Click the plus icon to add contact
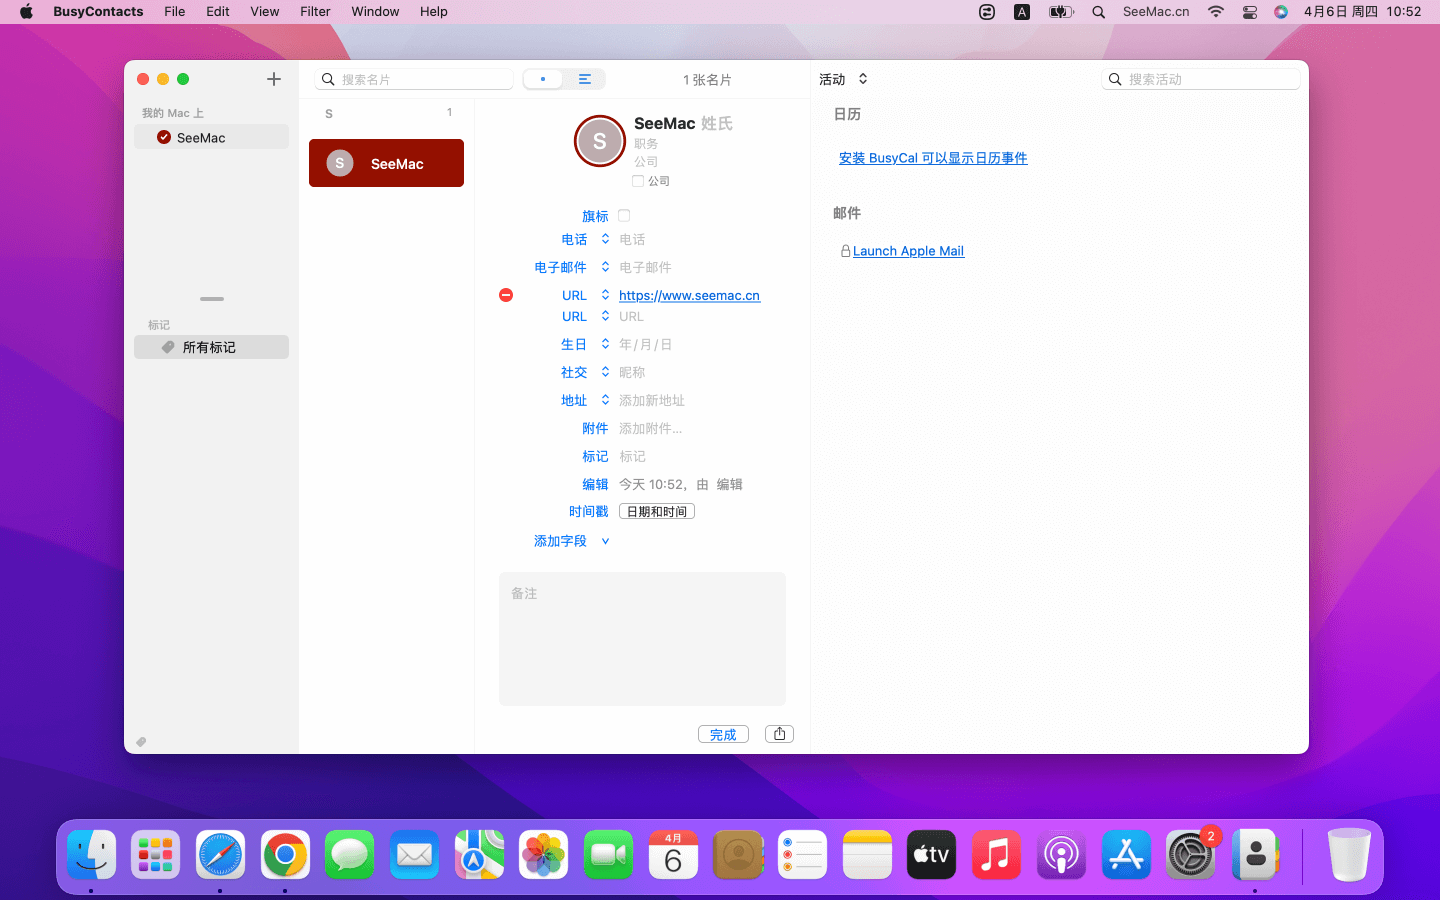This screenshot has height=900, width=1440. (x=273, y=79)
